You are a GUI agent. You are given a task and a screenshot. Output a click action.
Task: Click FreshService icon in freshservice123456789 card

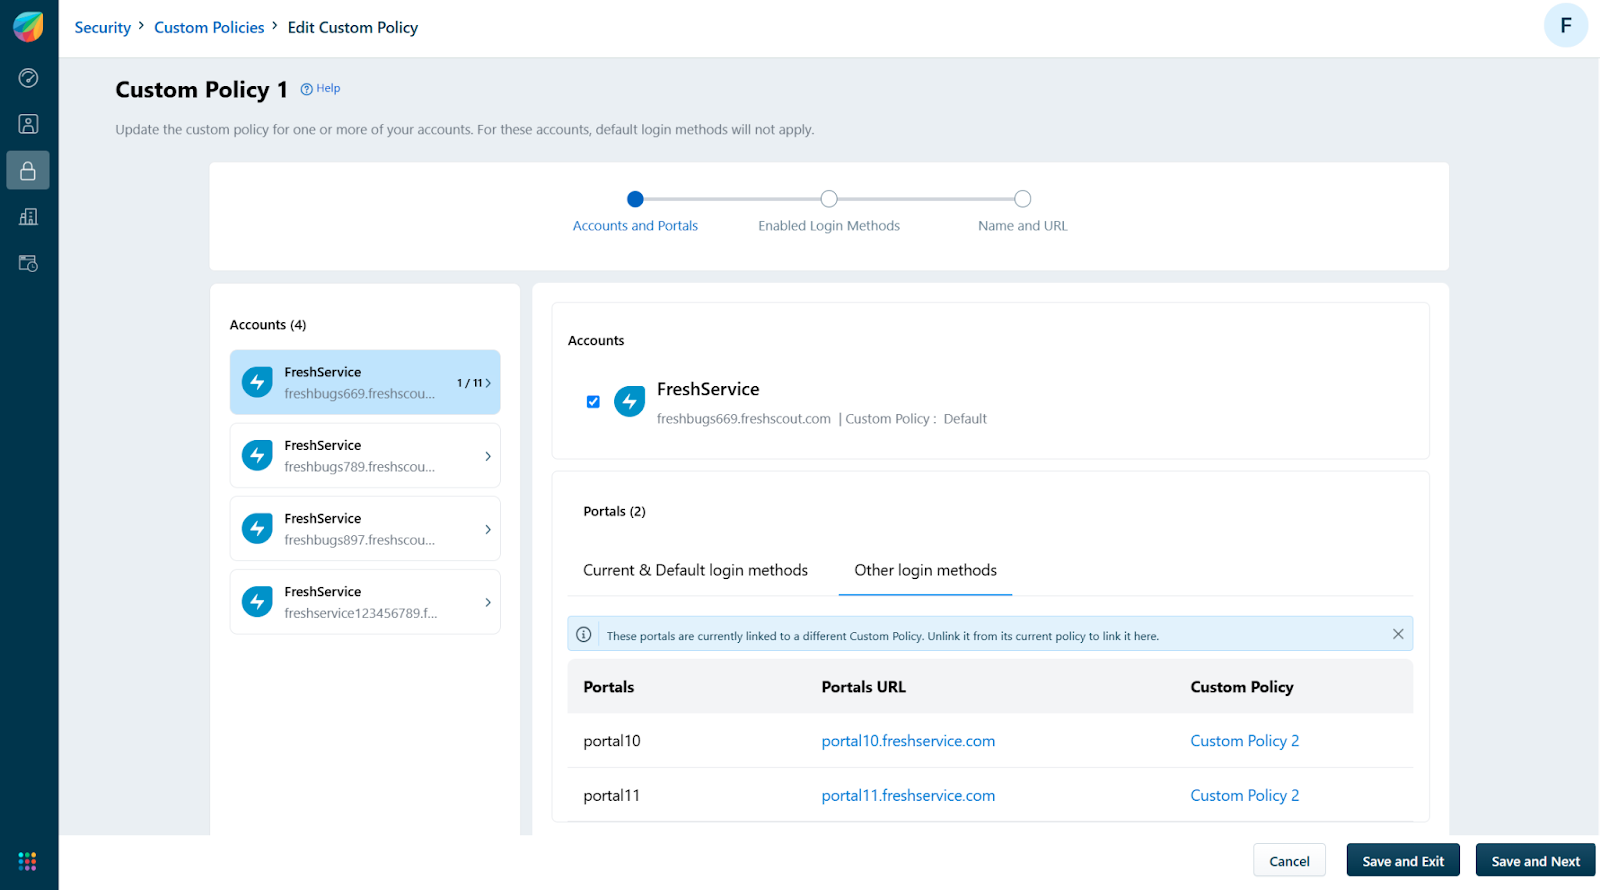click(257, 602)
